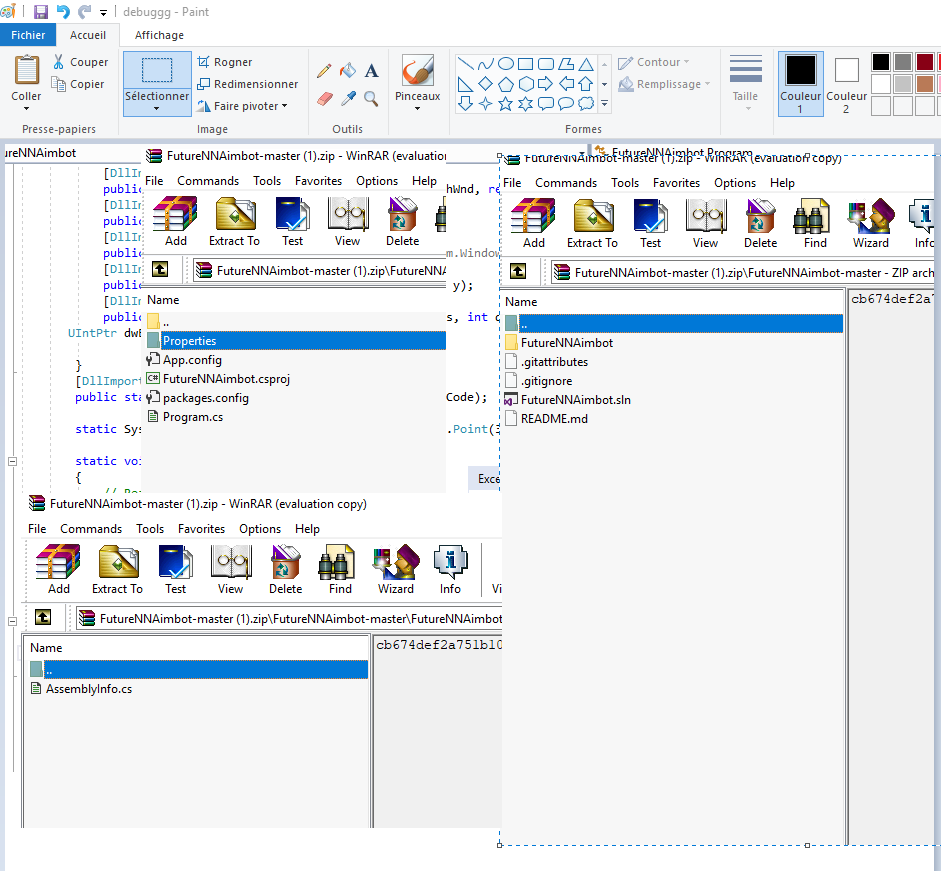The height and width of the screenshot is (871, 941).
Task: Click Copier in the Presse-papiers group
Action: [x=79, y=84]
